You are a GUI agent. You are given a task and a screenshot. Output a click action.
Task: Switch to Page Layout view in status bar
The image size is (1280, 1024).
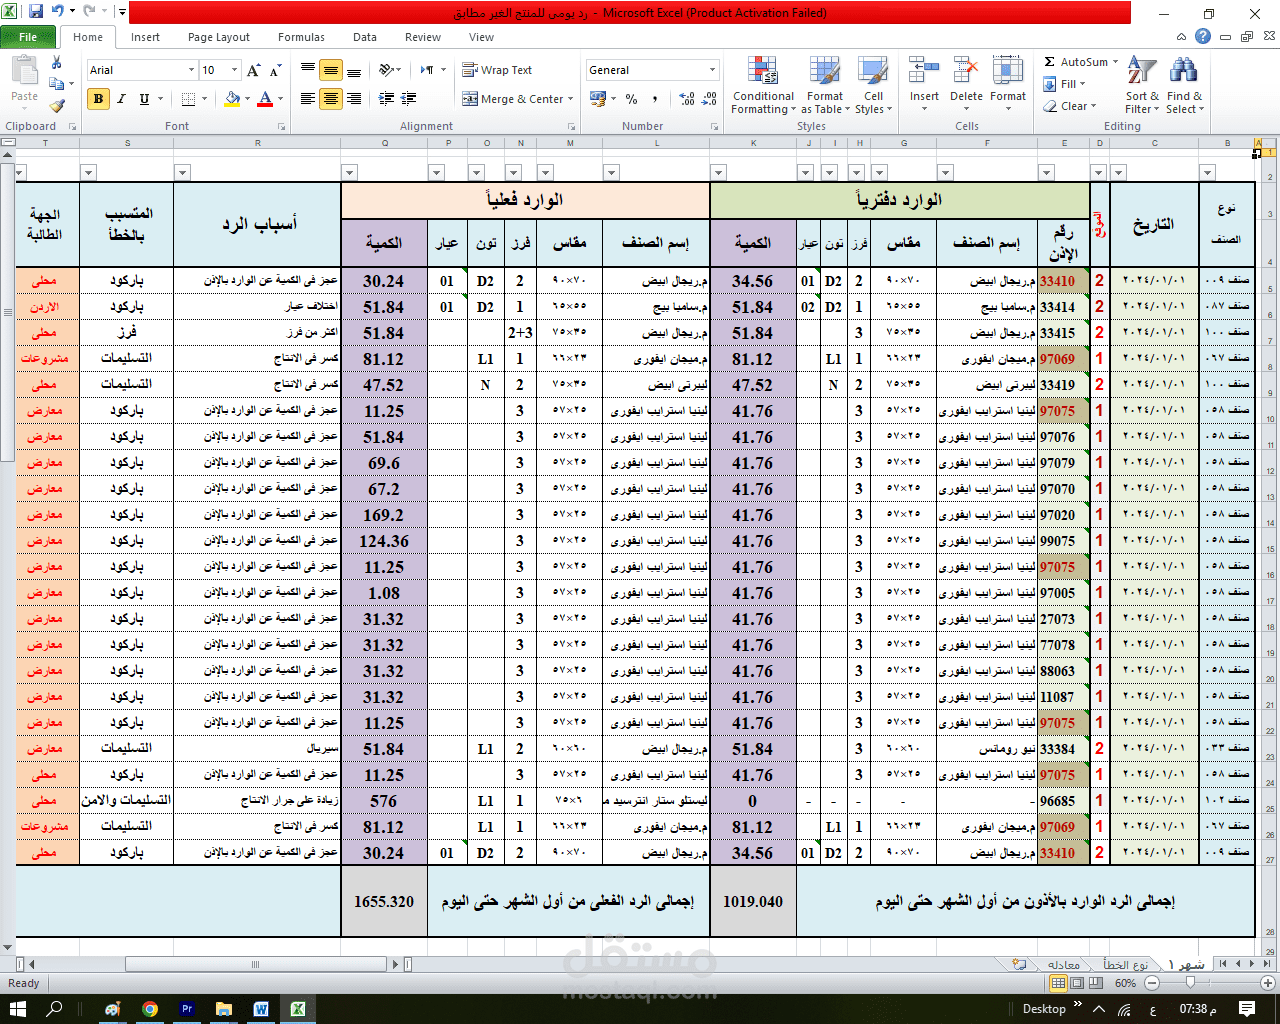pyautogui.click(x=1077, y=983)
